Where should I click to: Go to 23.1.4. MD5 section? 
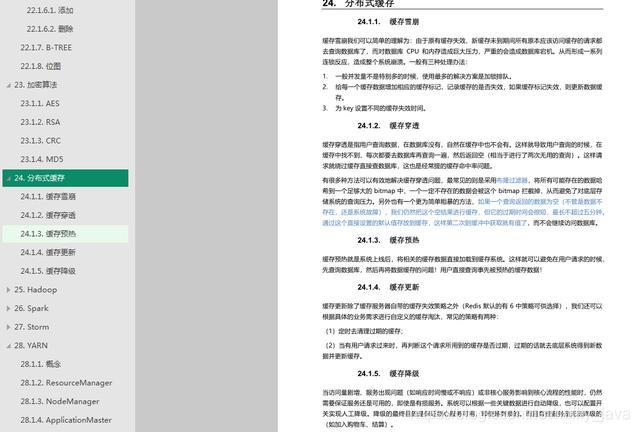tap(42, 159)
